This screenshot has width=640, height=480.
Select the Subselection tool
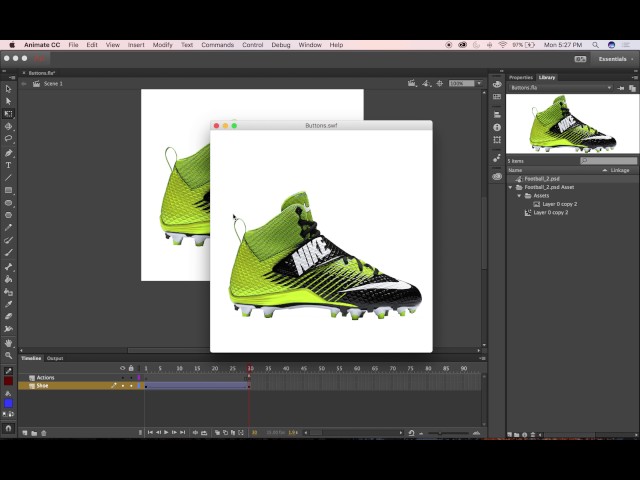pos(8,101)
